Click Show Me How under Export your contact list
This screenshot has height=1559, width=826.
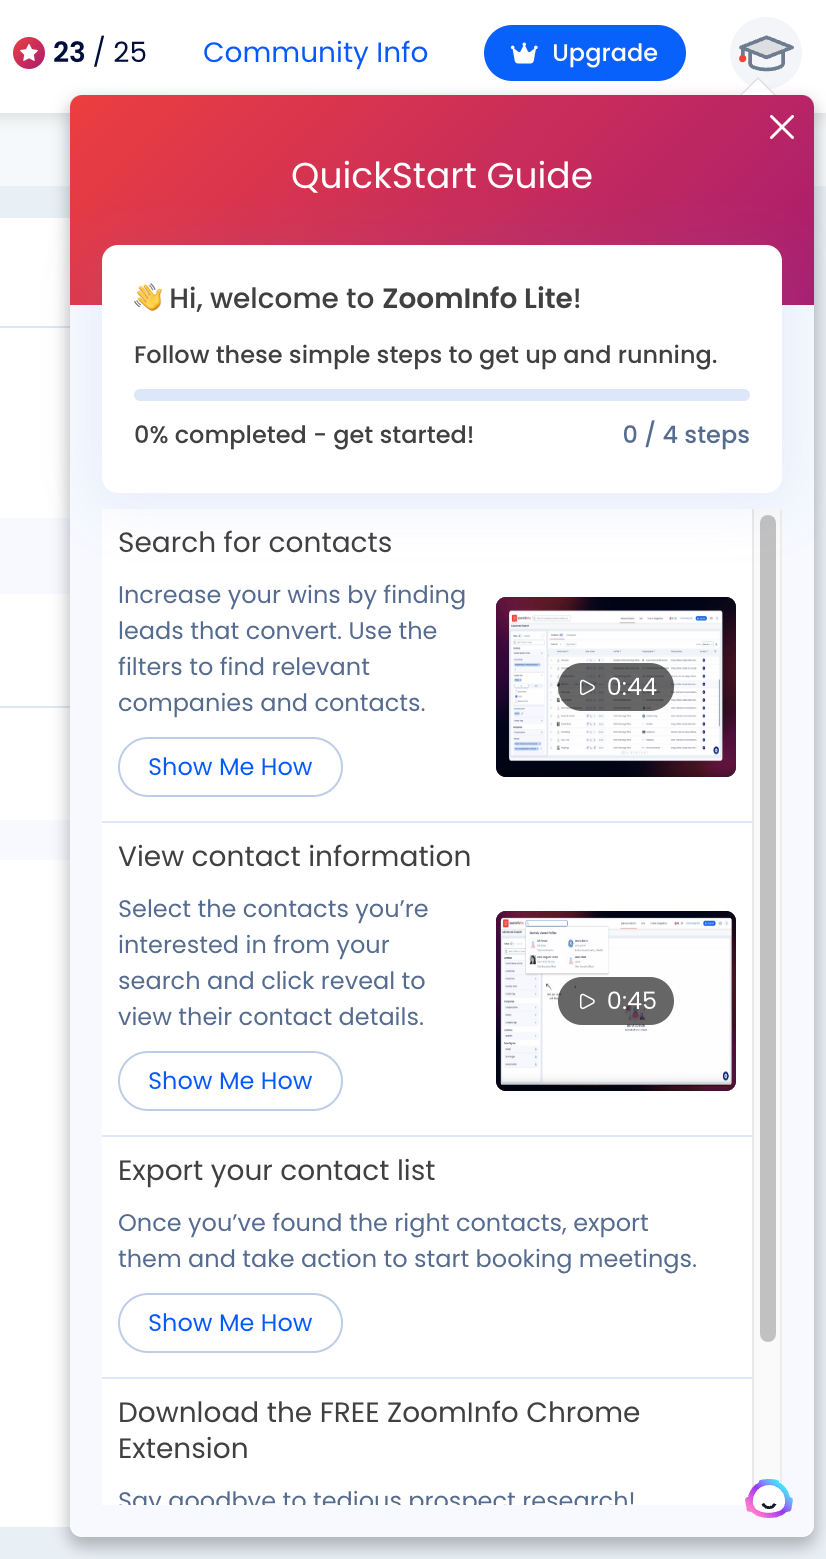(230, 1322)
